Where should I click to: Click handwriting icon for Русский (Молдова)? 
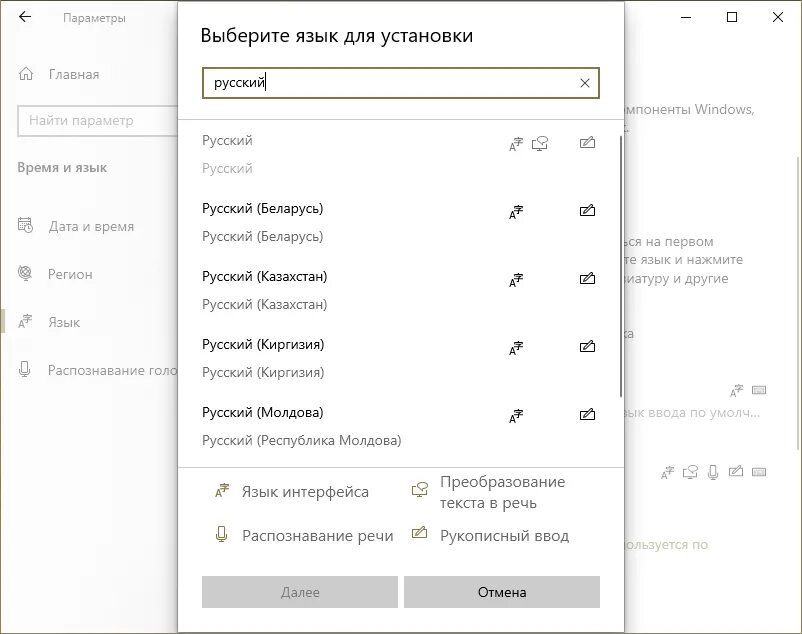click(587, 414)
